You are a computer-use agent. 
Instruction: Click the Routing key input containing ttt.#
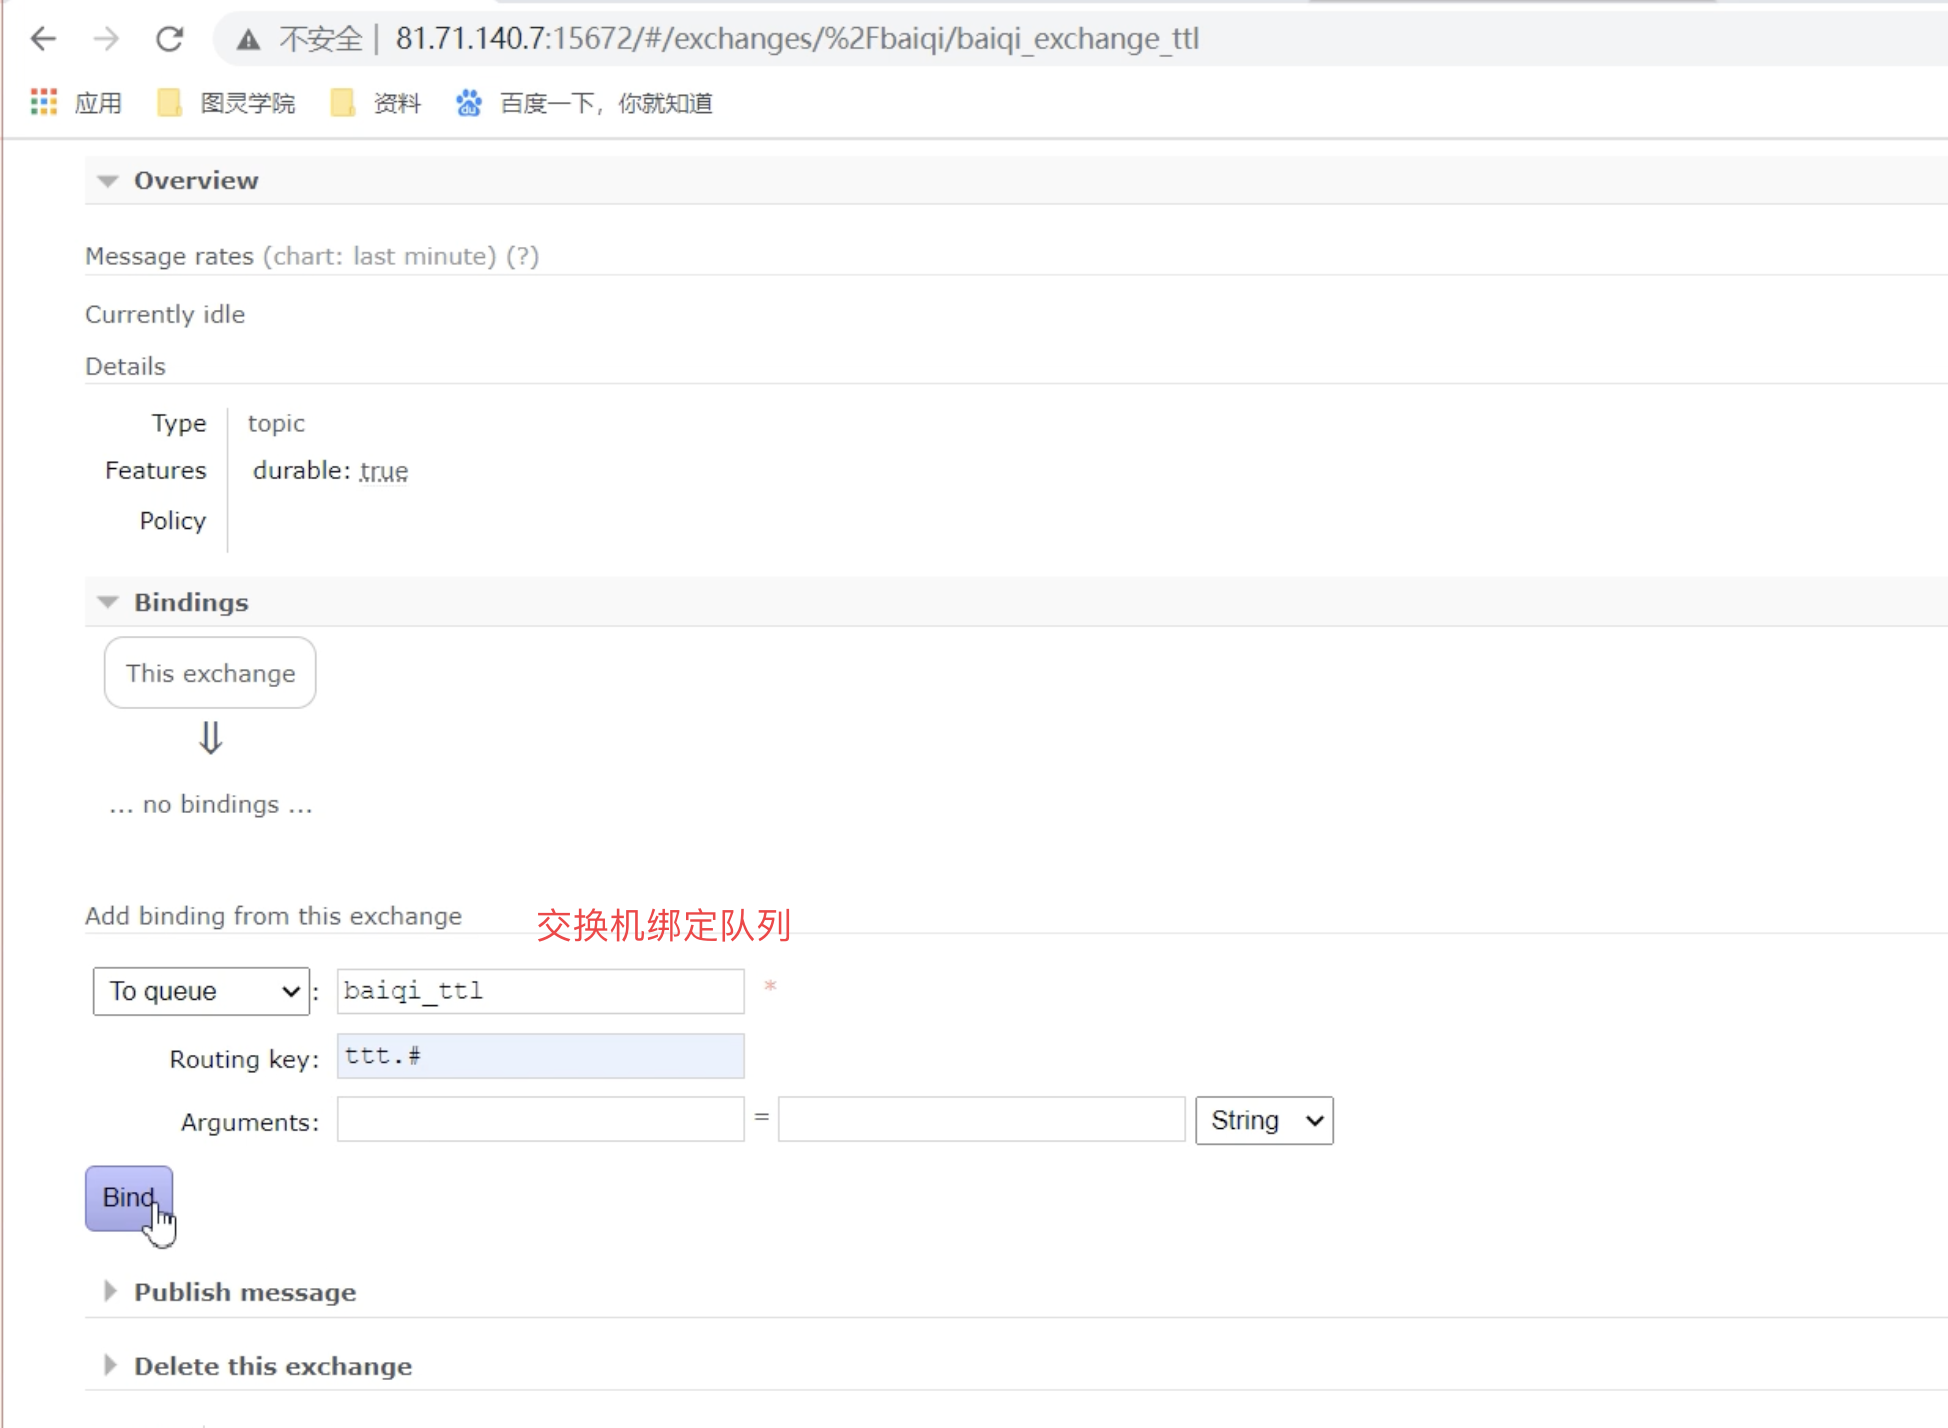coord(540,1055)
